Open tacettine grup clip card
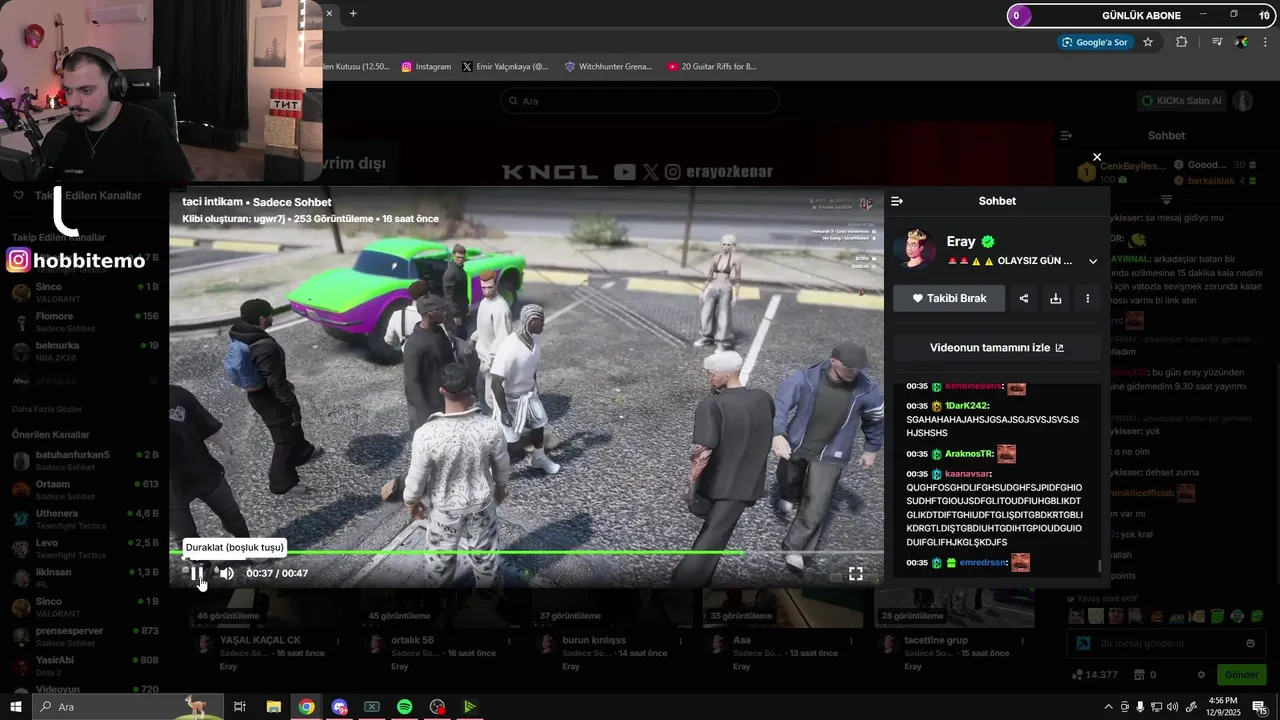The width and height of the screenshot is (1280, 720). tap(936, 640)
